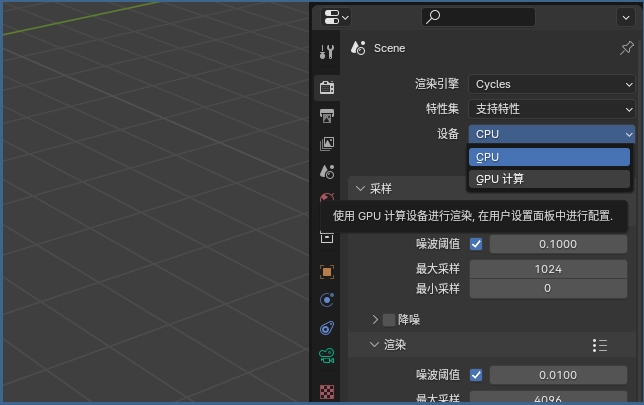Open the Render properties tab
Viewport: 644px width, 405px height.
(327, 87)
